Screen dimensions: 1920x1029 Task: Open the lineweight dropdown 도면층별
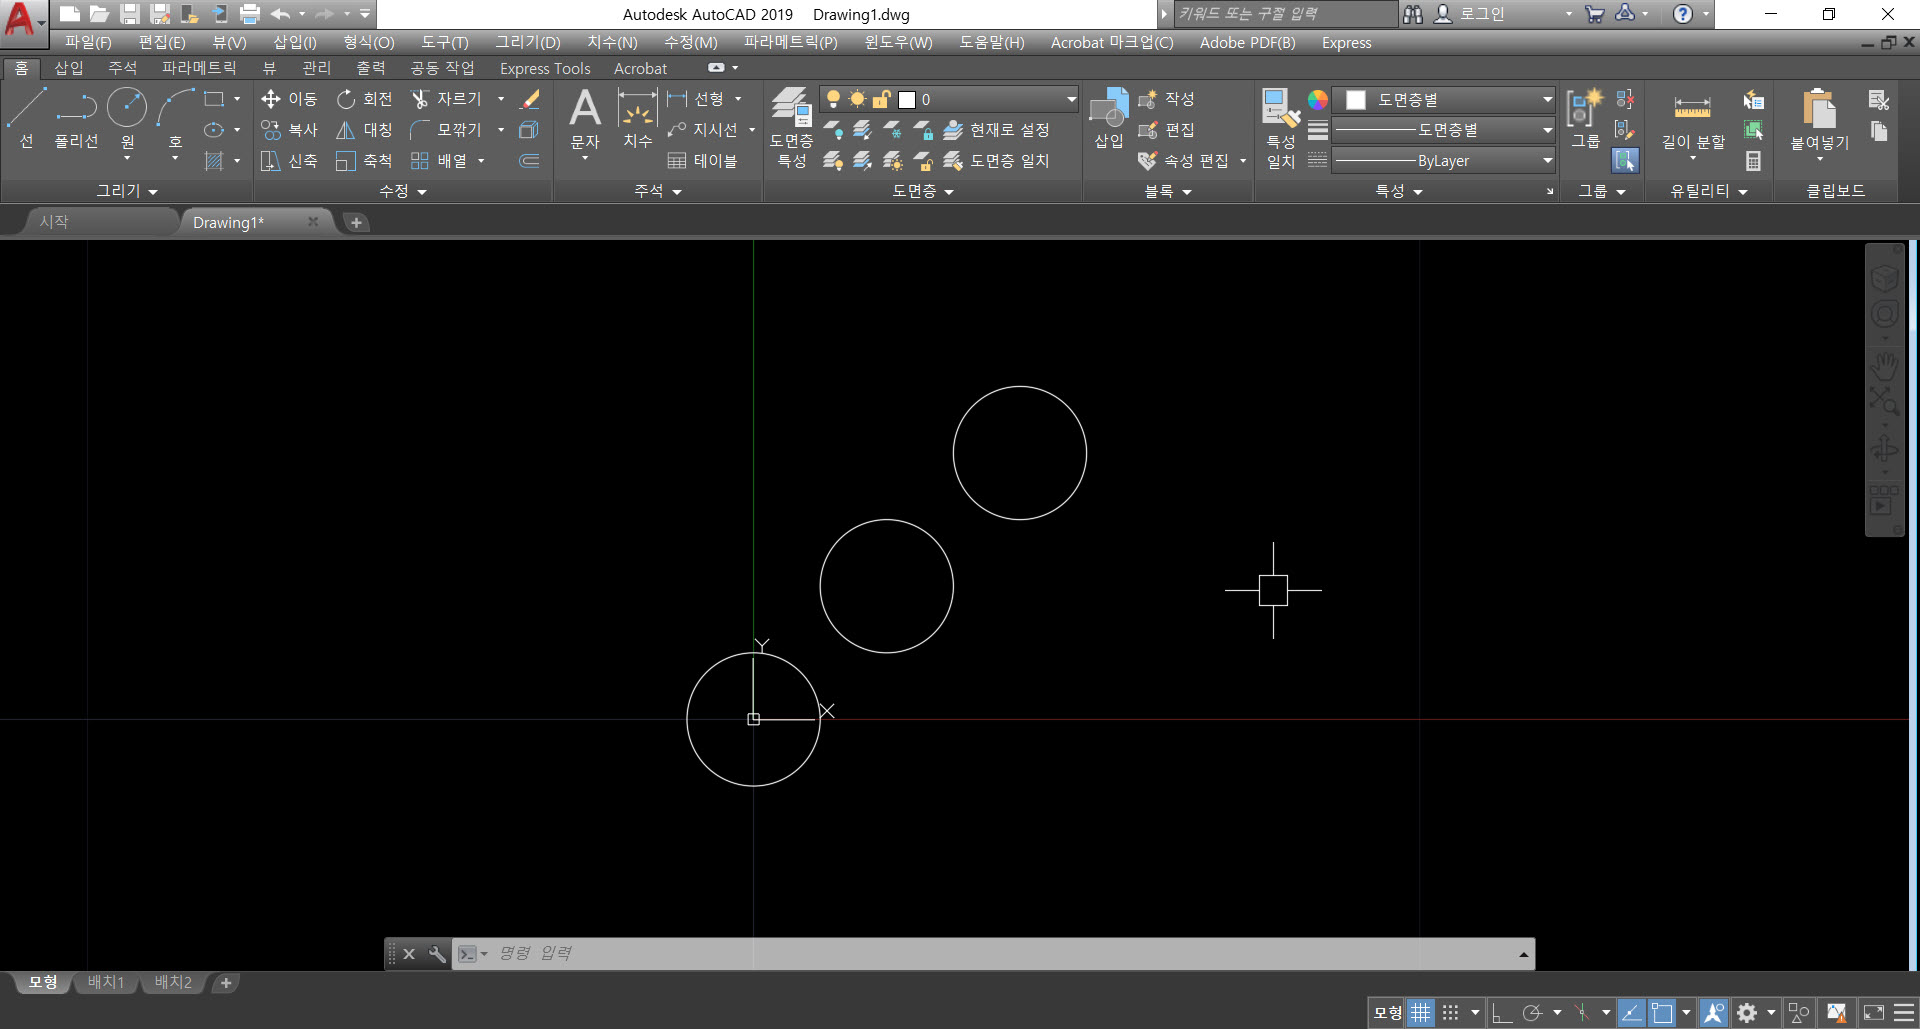coord(1445,130)
